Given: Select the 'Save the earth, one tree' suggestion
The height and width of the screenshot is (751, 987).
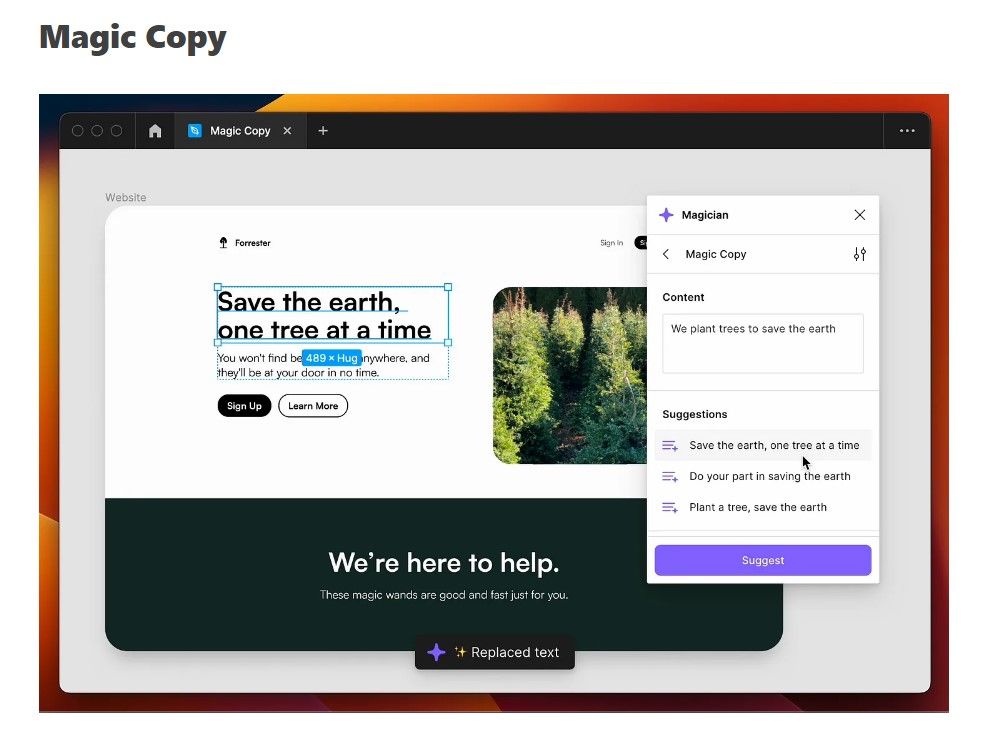Looking at the screenshot, I should click(x=775, y=445).
